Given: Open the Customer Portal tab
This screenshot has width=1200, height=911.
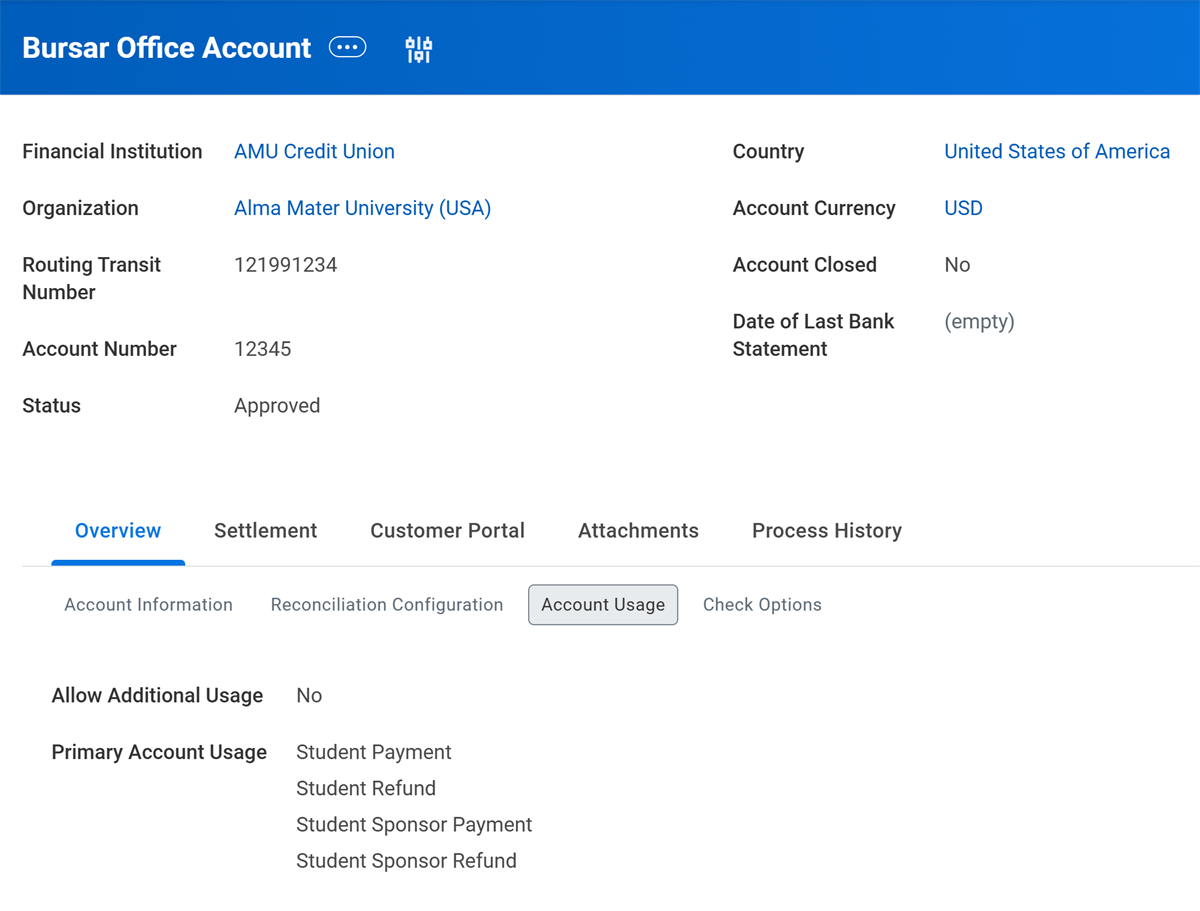Looking at the screenshot, I should (447, 531).
